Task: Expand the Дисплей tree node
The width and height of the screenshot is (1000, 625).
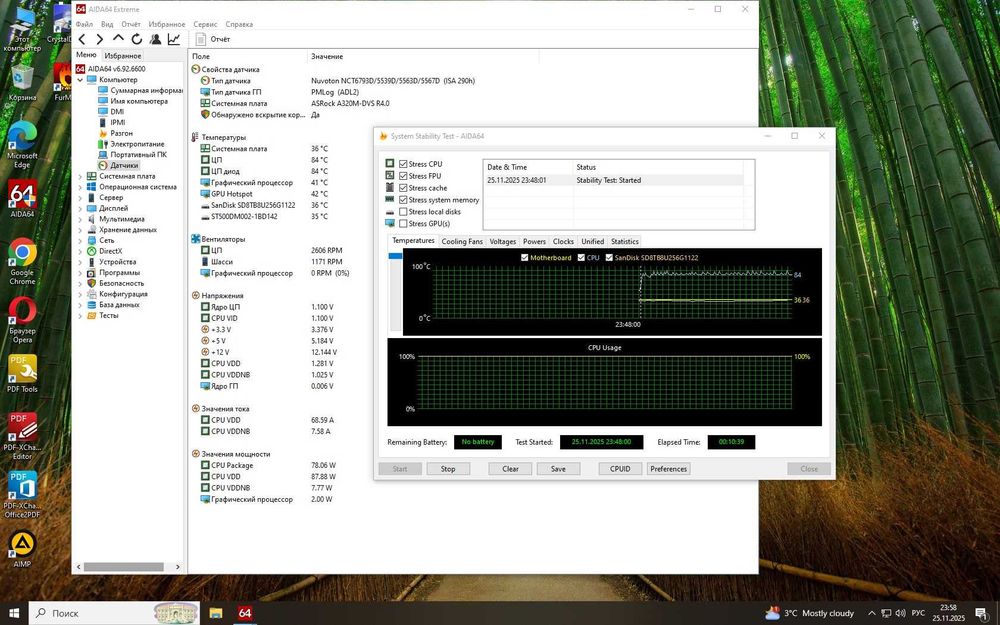Action: pyautogui.click(x=80, y=209)
